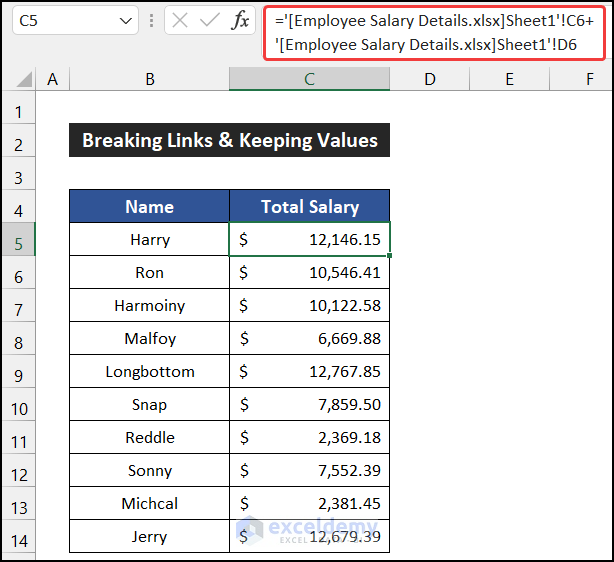Click the Total Salary header cell
614x562 pixels.
(309, 207)
